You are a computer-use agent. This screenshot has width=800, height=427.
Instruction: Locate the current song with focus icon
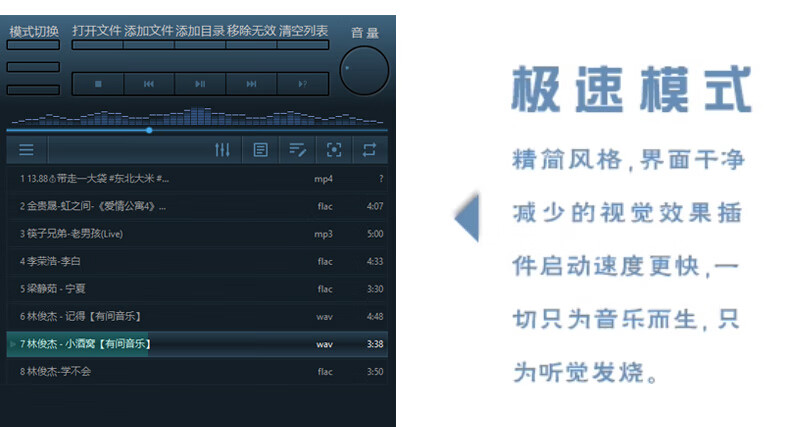point(334,150)
